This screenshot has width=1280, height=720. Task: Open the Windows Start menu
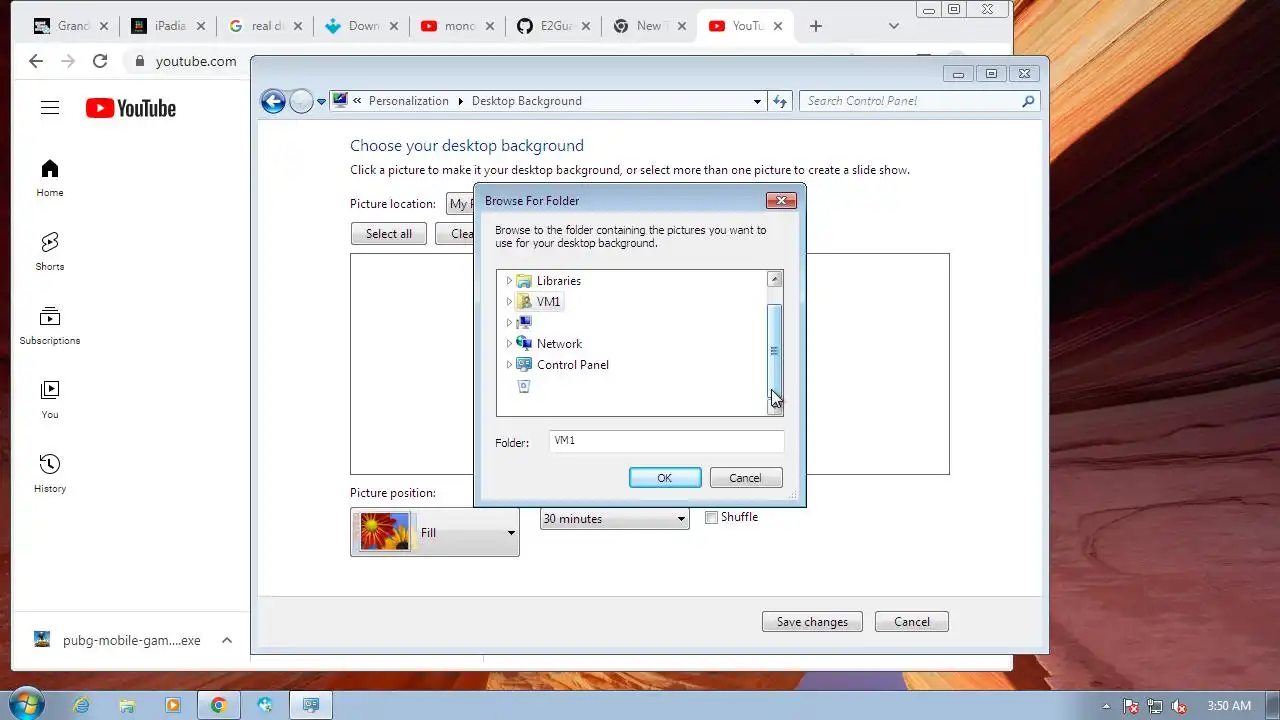click(x=27, y=705)
